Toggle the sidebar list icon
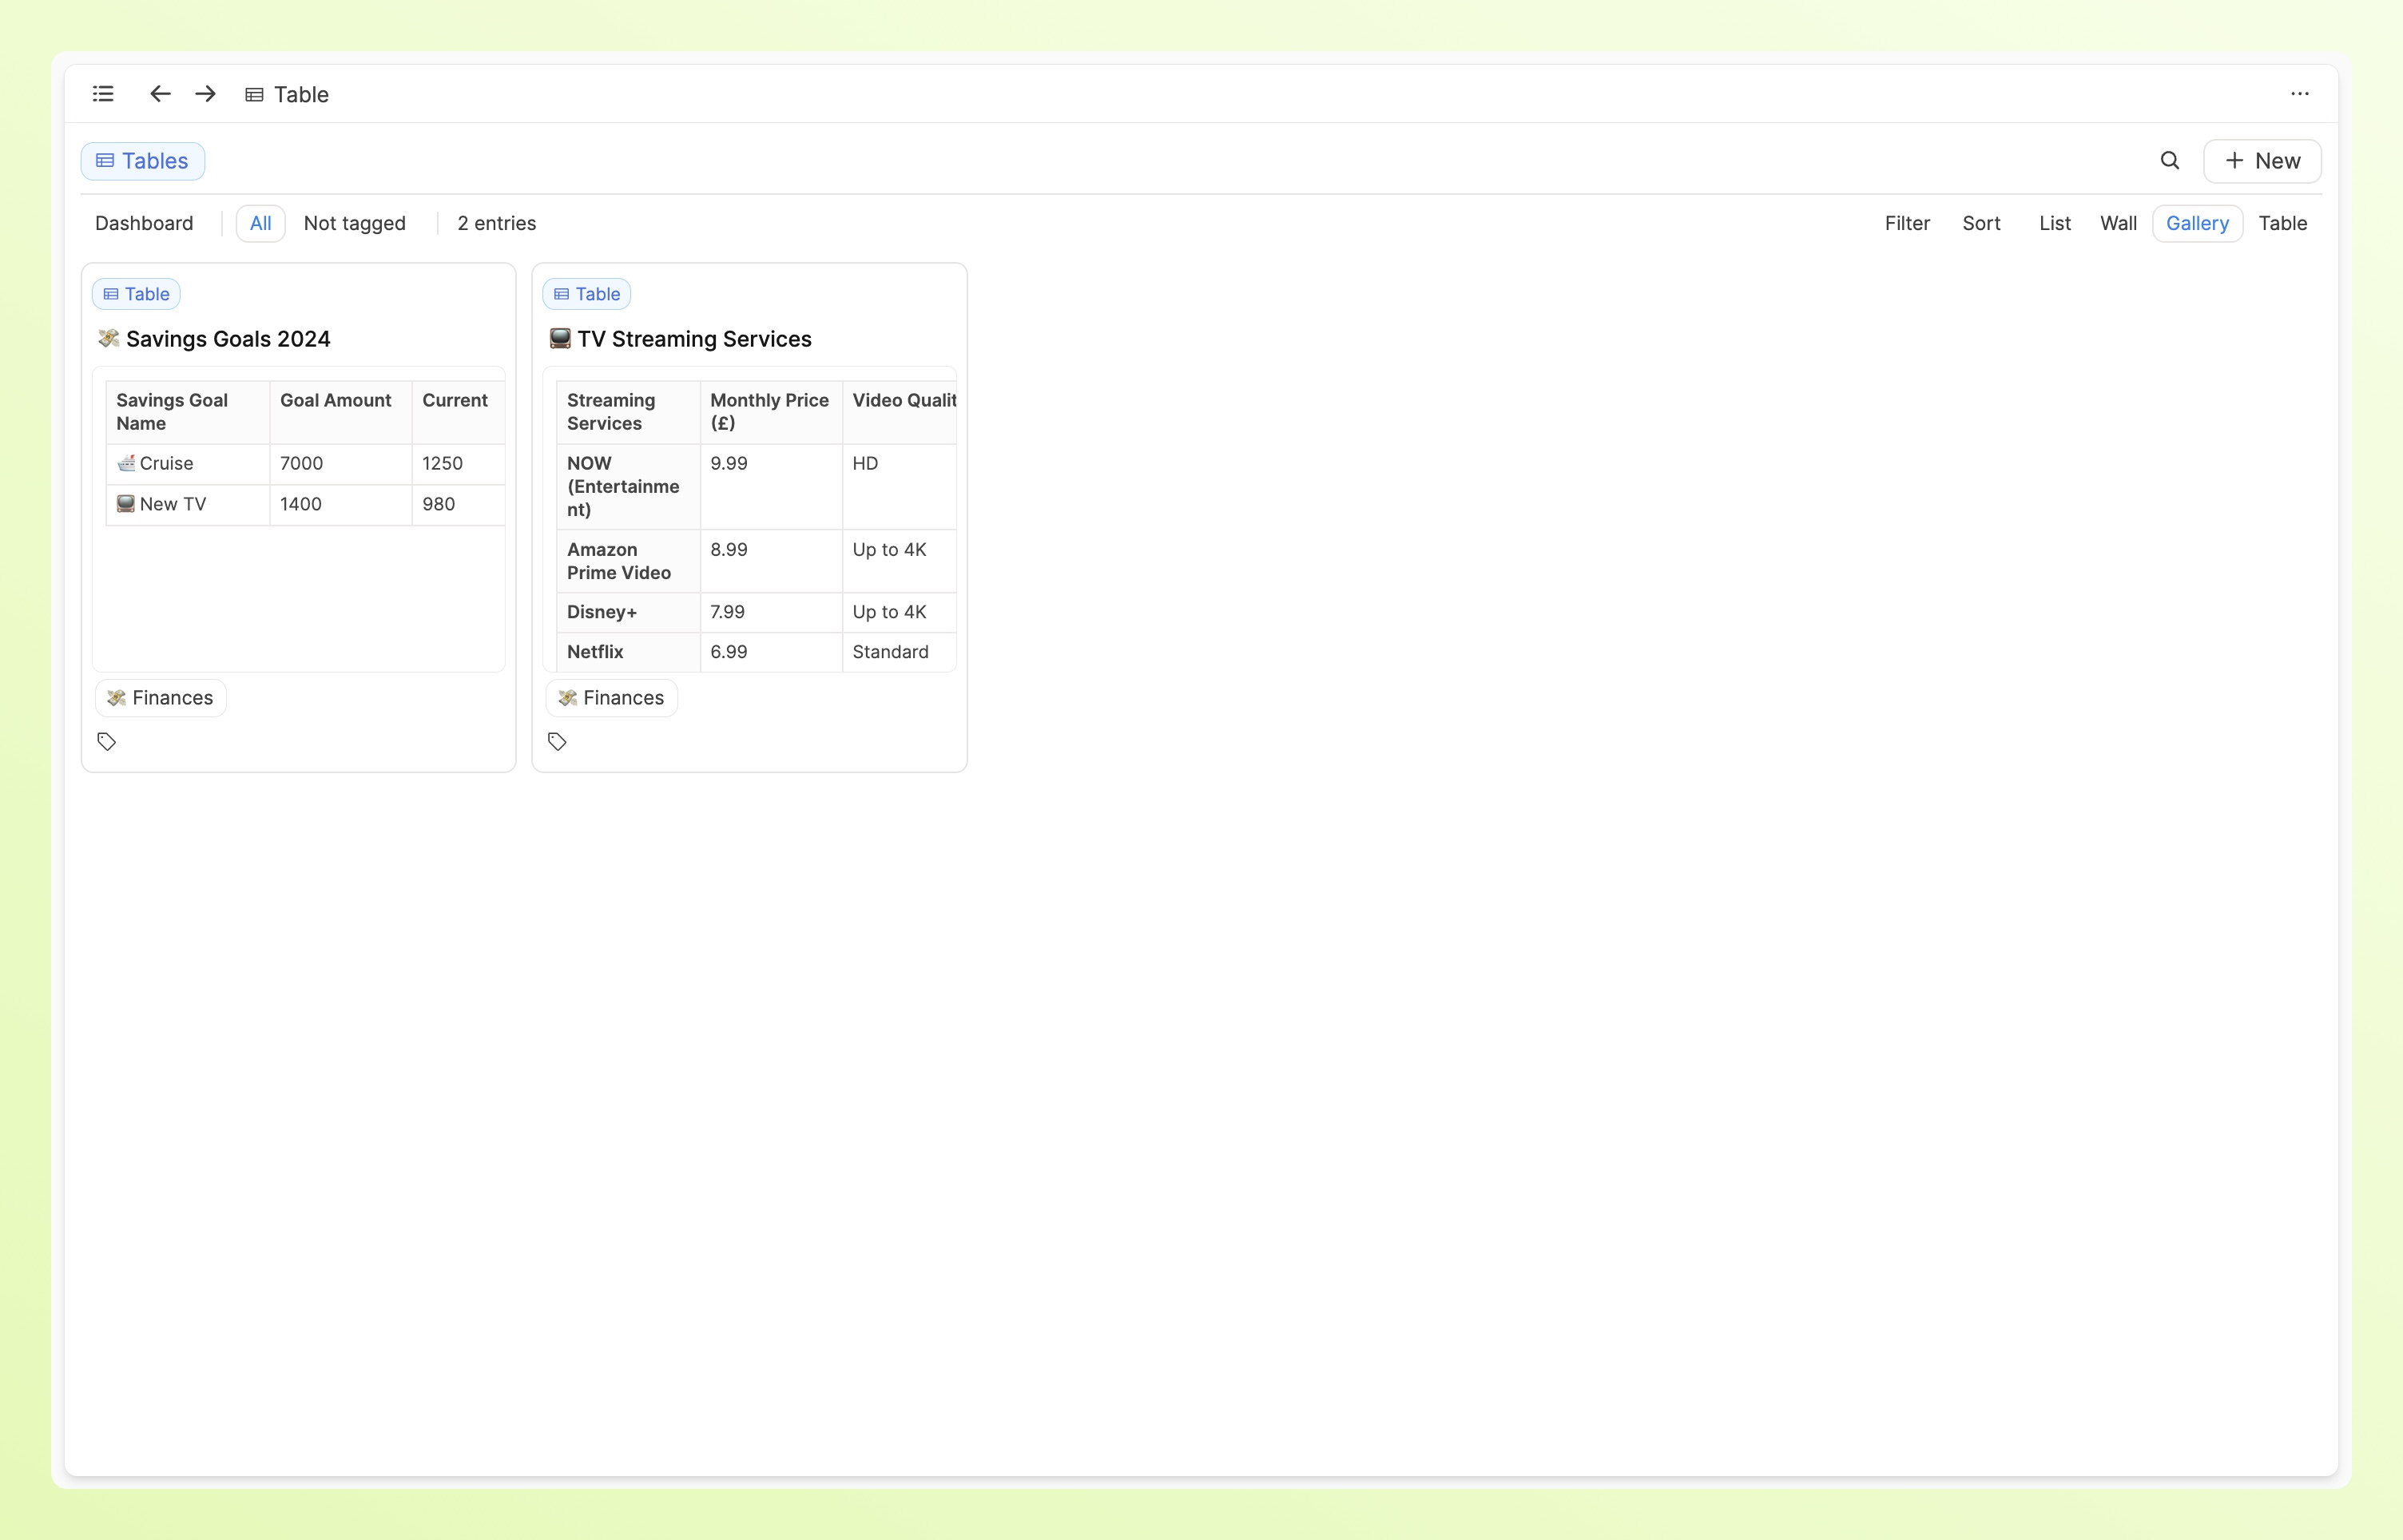The image size is (2403, 1540). (x=103, y=94)
